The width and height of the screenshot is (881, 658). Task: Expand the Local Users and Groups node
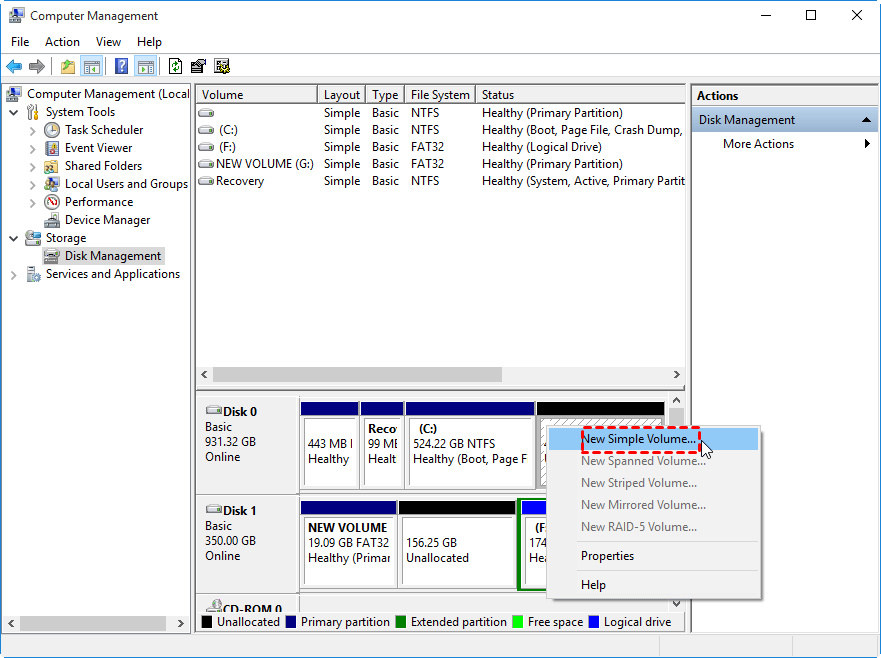[x=33, y=185]
